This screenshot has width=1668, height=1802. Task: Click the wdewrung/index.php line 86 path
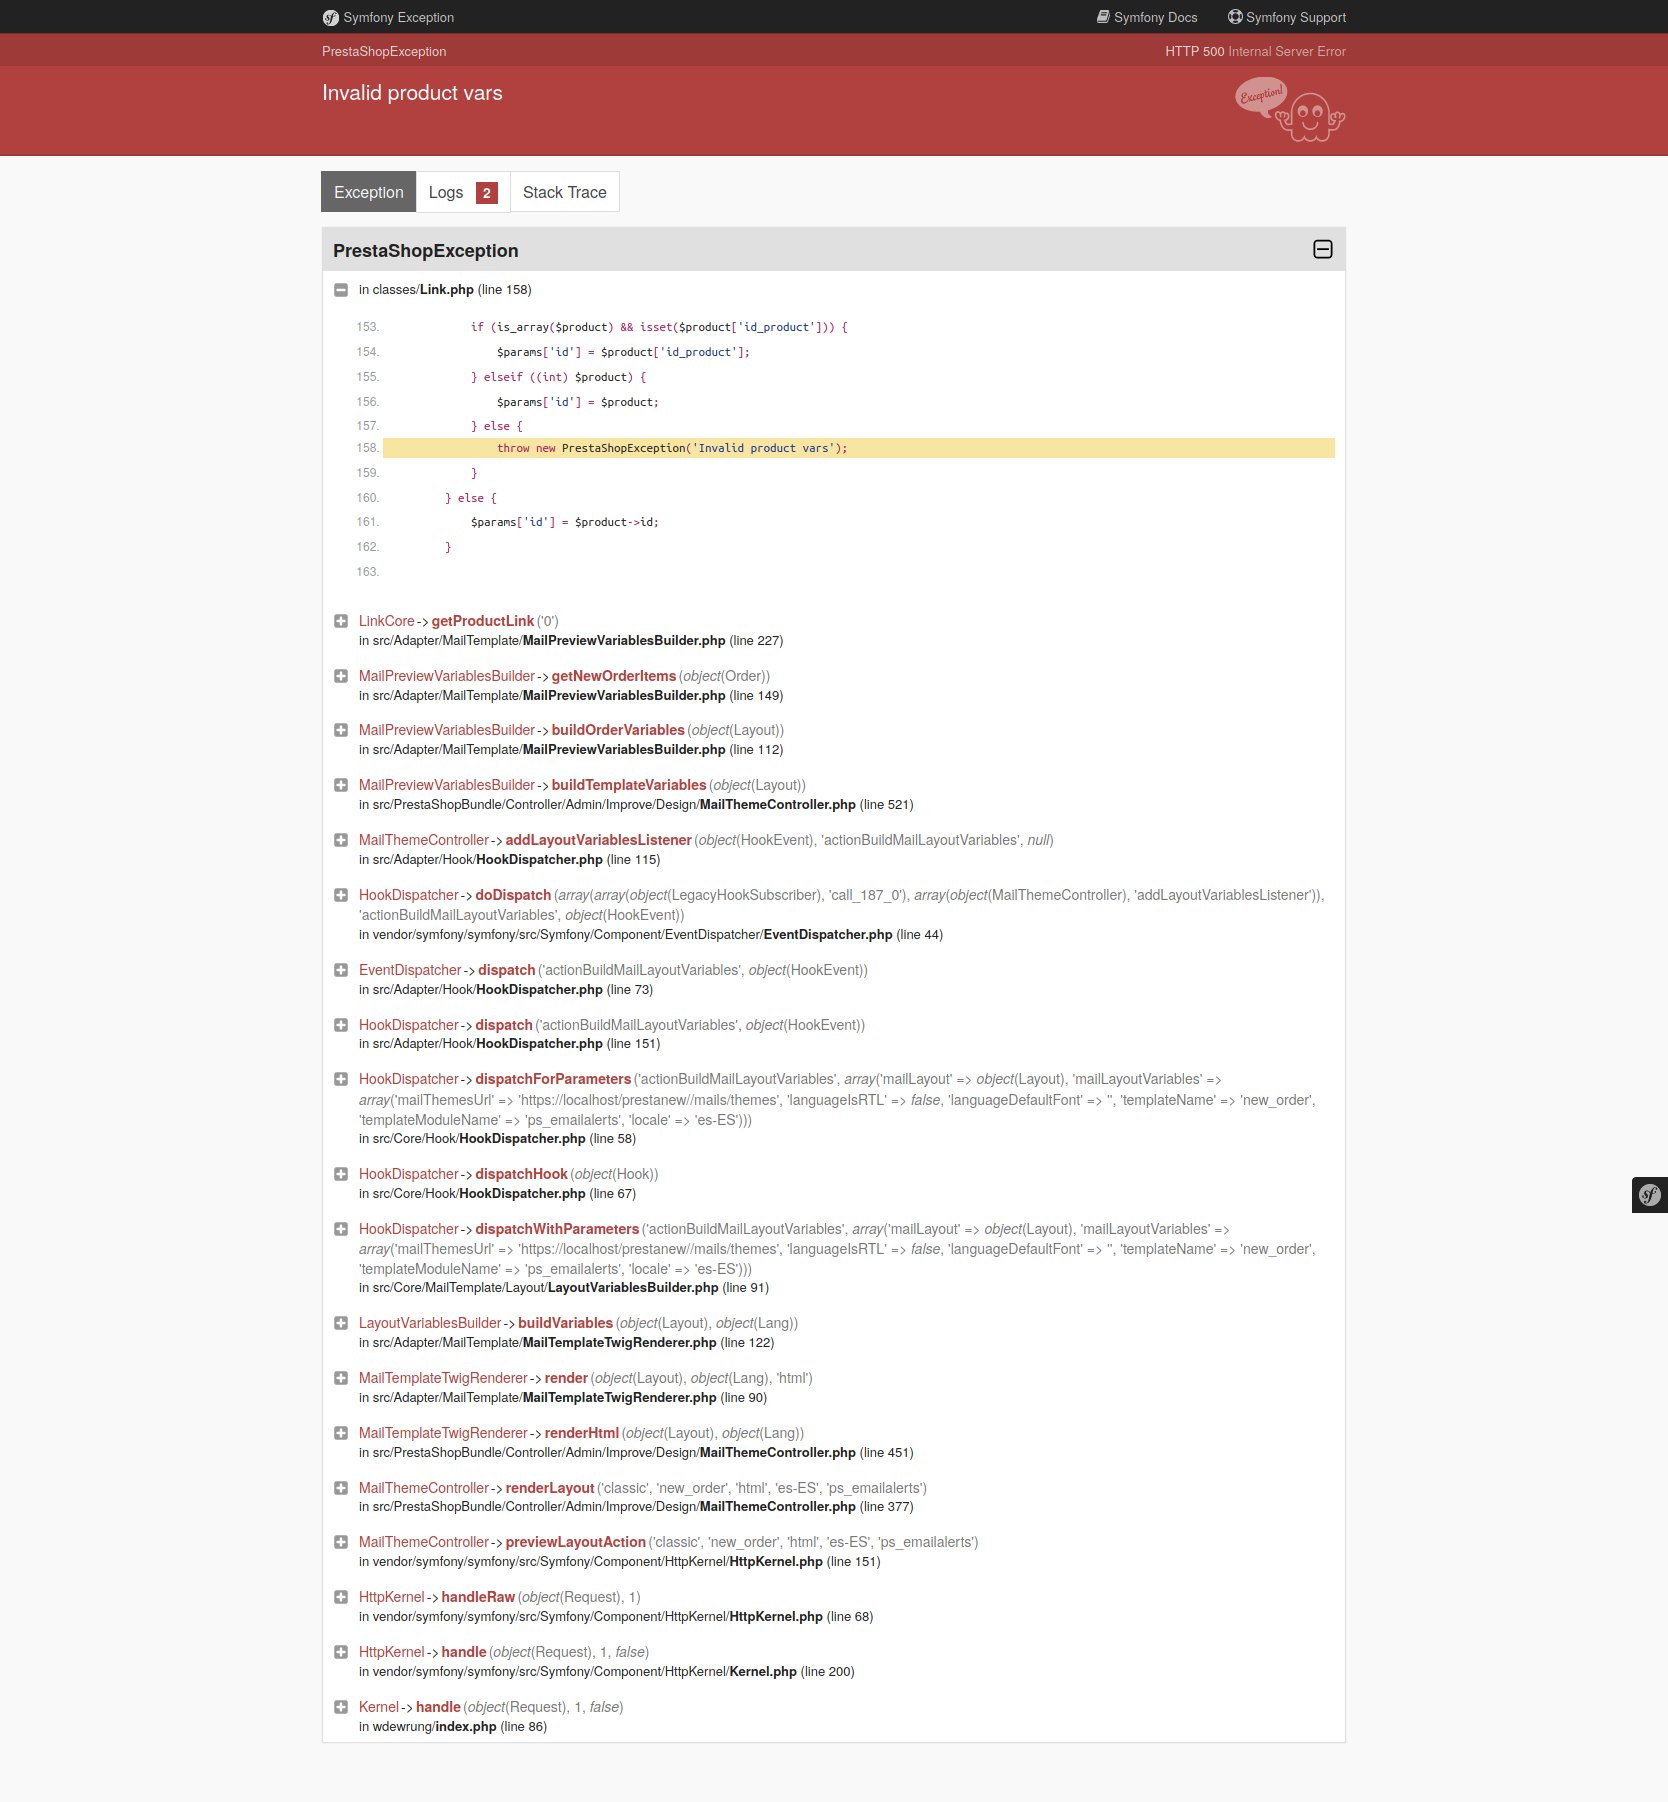click(453, 1727)
